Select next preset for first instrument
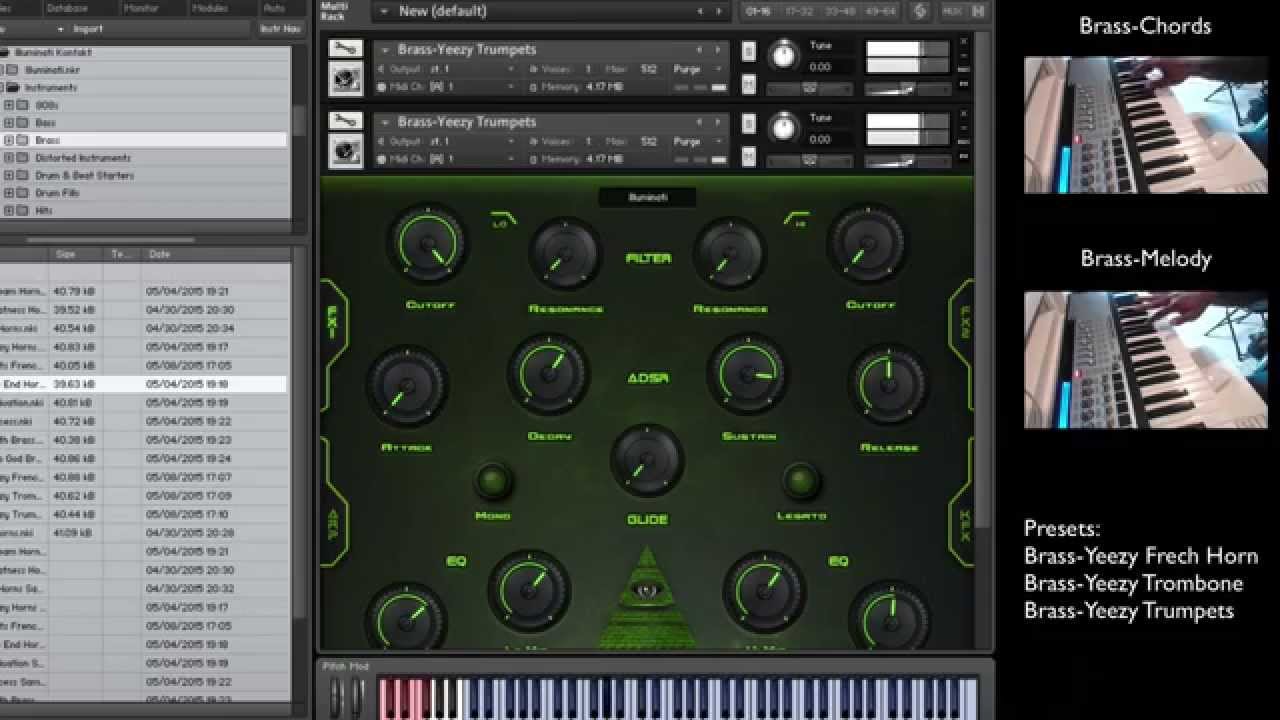The width and height of the screenshot is (1280, 720). [719, 49]
